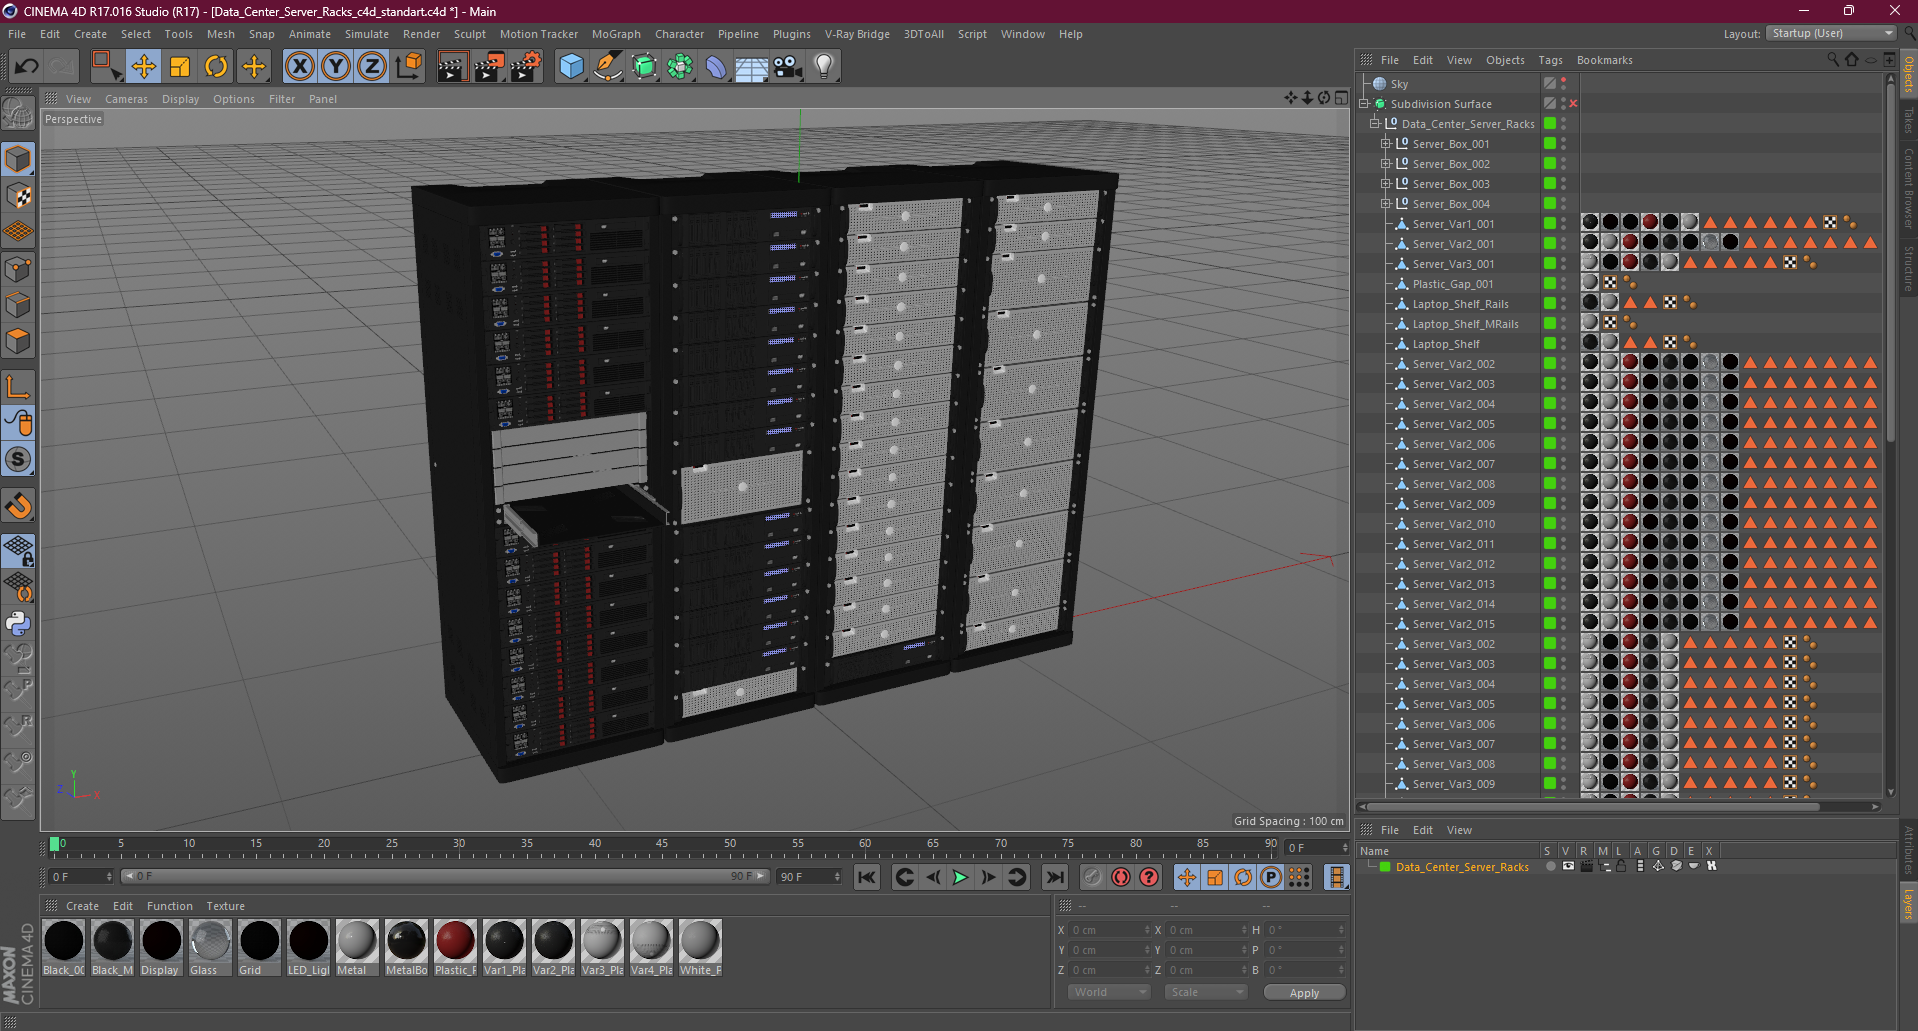Click the Camera object icon

[788, 67]
